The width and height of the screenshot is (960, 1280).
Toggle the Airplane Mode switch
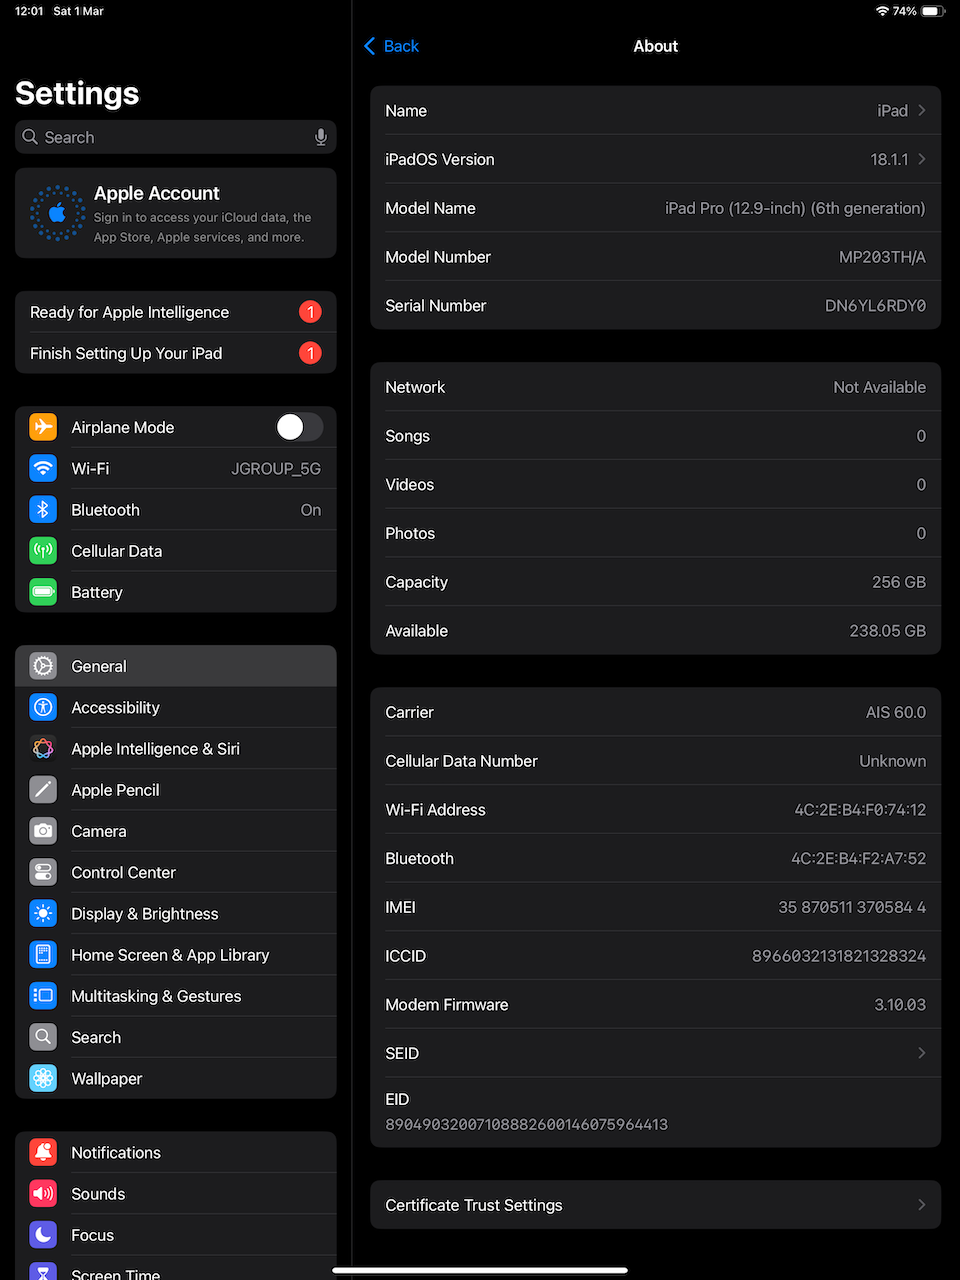[x=299, y=427]
